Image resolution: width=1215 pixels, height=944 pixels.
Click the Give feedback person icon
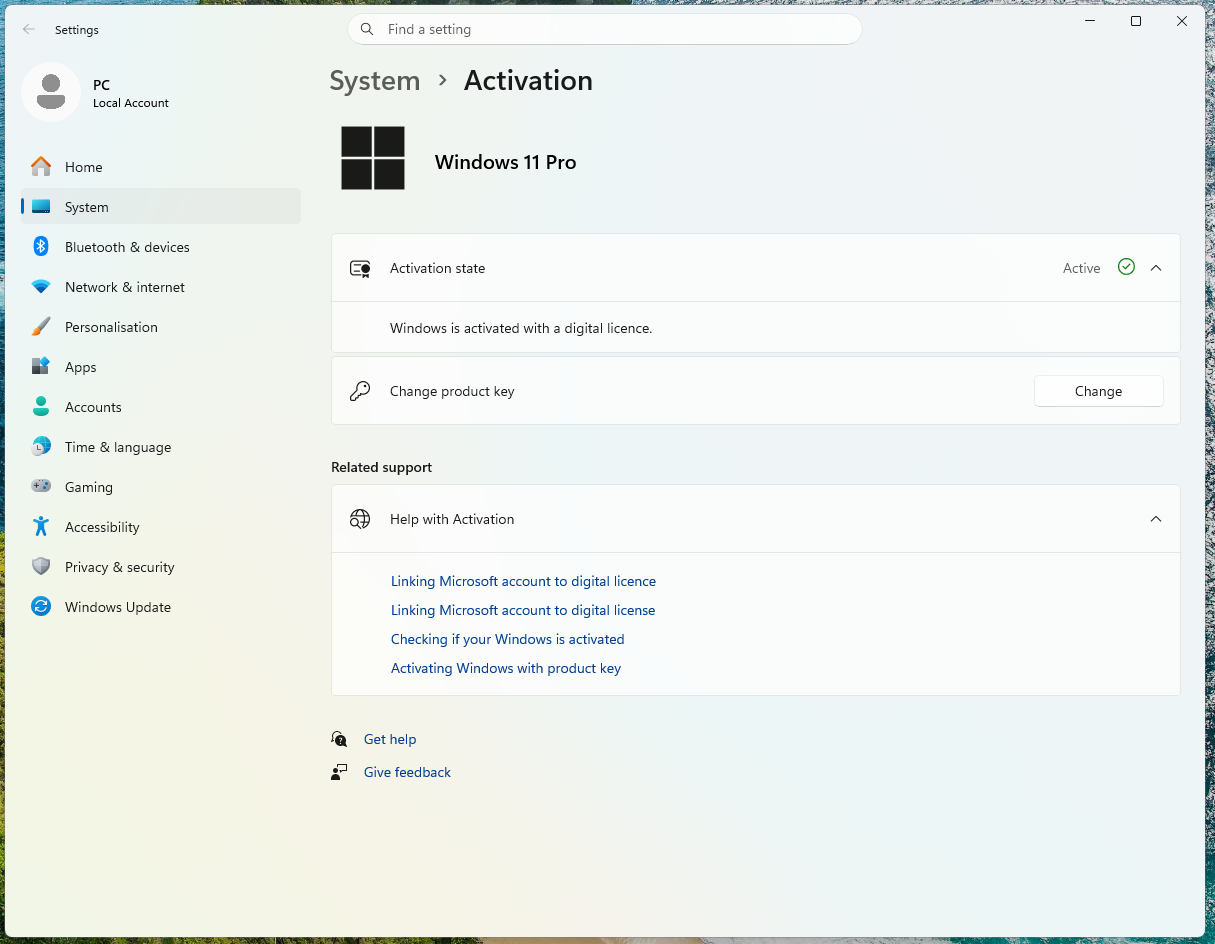339,772
